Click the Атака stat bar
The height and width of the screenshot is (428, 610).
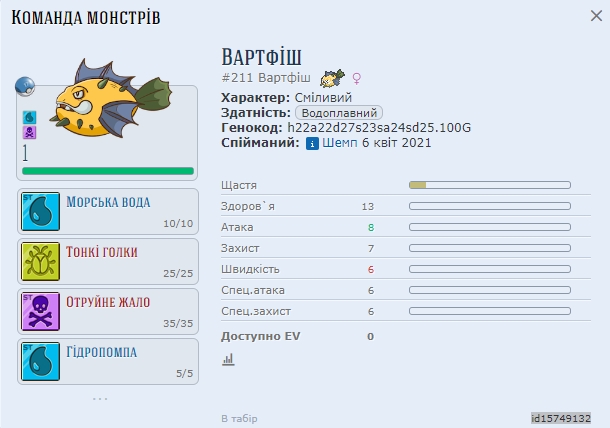tap(490, 227)
